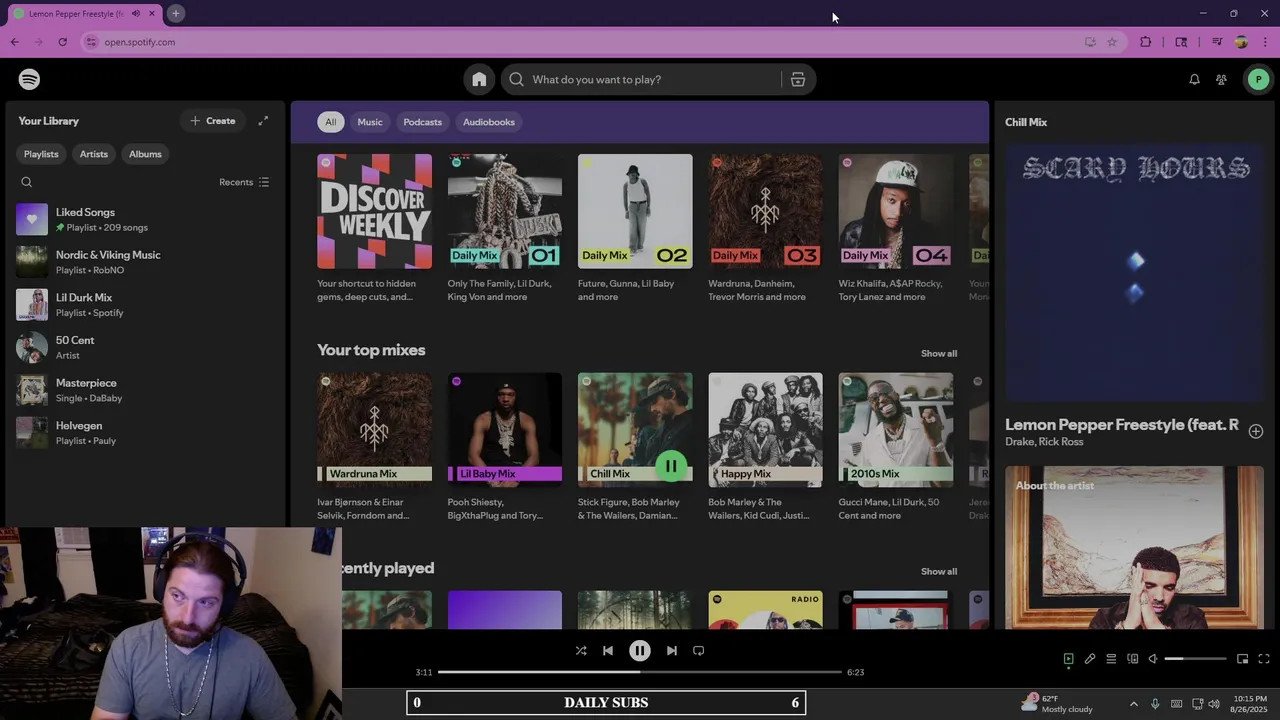The width and height of the screenshot is (1280, 720).
Task: Show all of Your top mixes
Action: 939,353
